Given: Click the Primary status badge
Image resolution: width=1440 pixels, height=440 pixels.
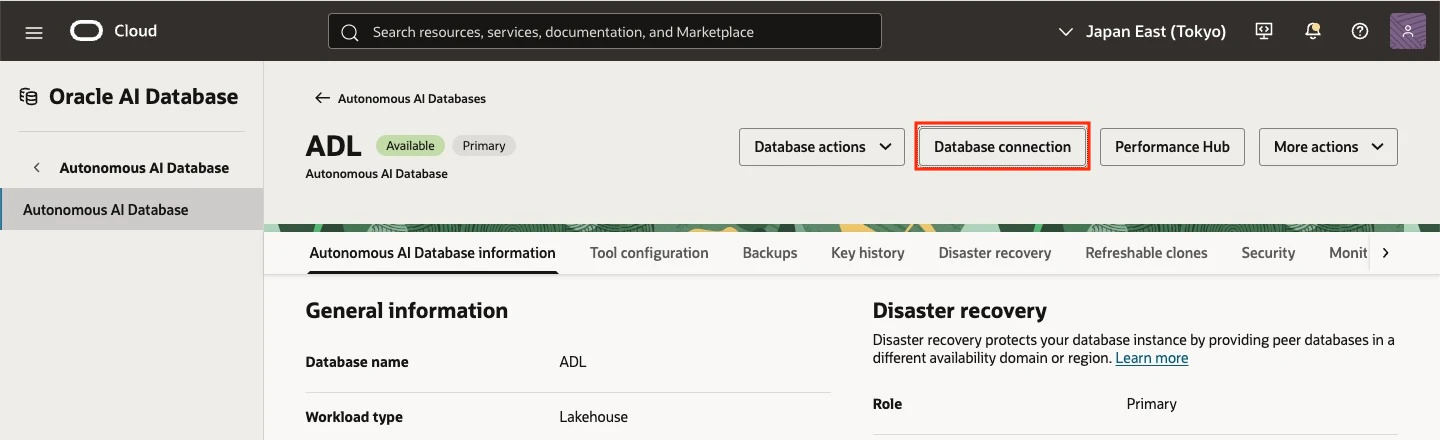Looking at the screenshot, I should (484, 146).
